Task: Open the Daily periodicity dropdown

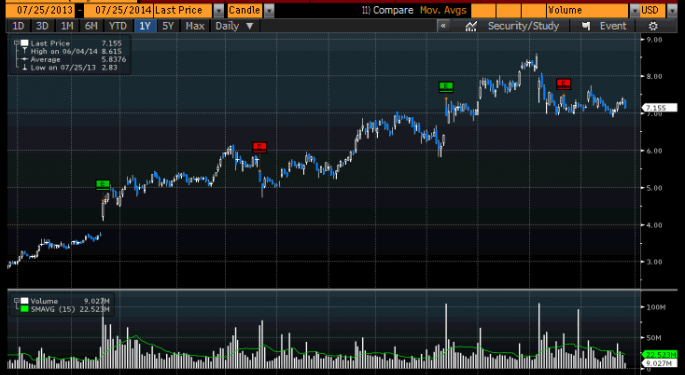Action: click(x=234, y=26)
